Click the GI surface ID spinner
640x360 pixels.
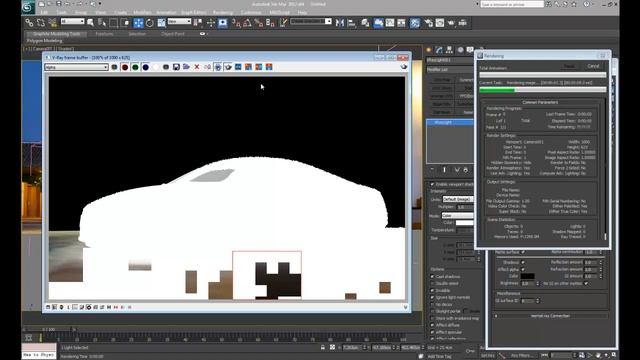[x=538, y=301]
